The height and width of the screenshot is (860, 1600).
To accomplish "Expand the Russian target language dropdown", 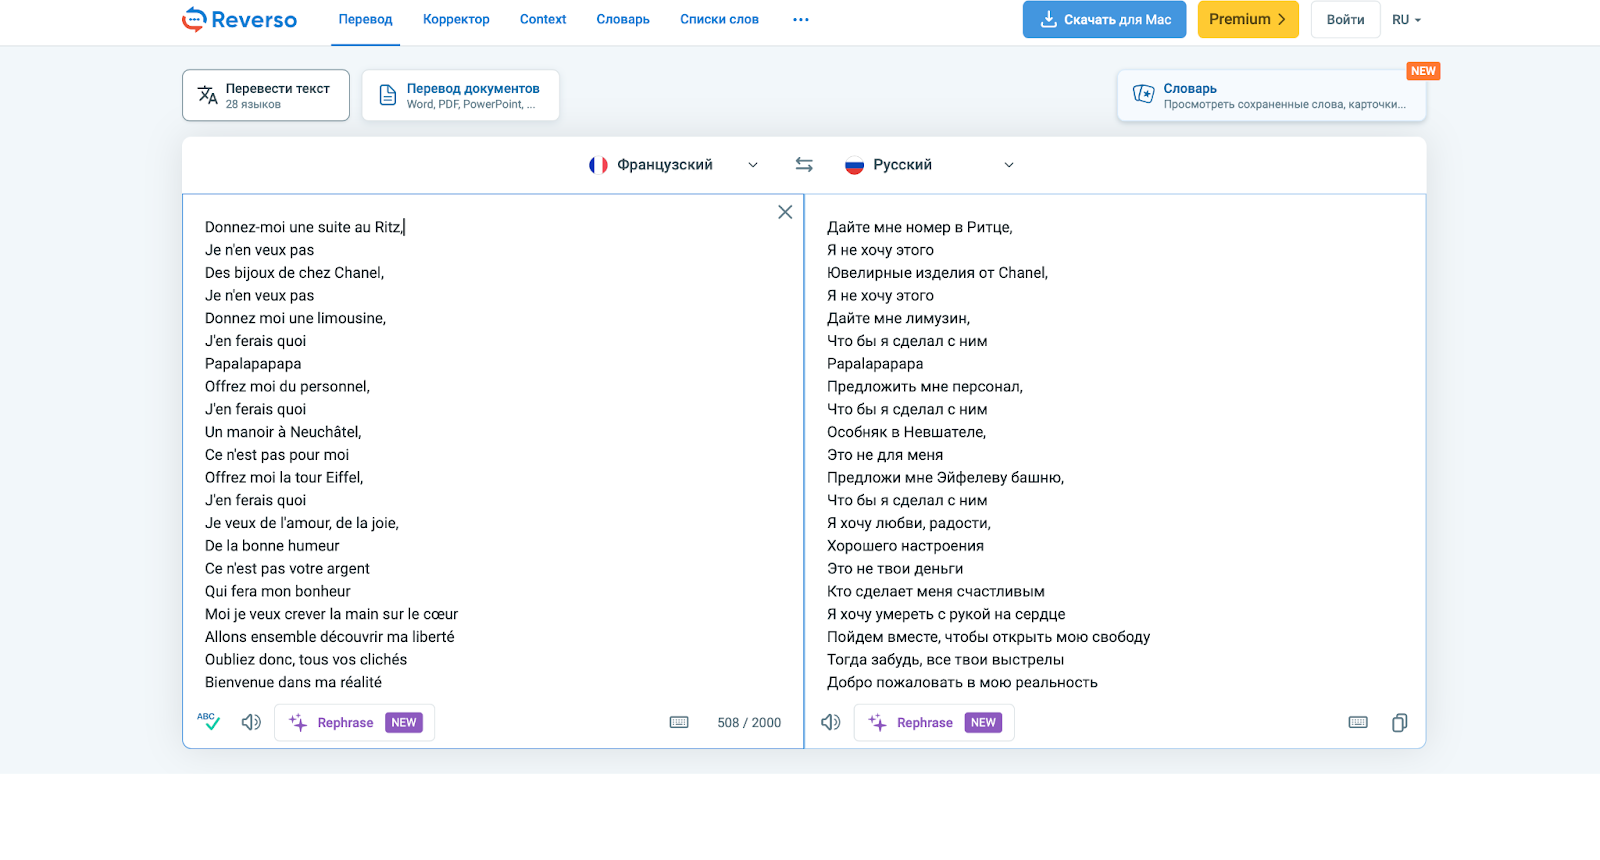I will 930,165.
